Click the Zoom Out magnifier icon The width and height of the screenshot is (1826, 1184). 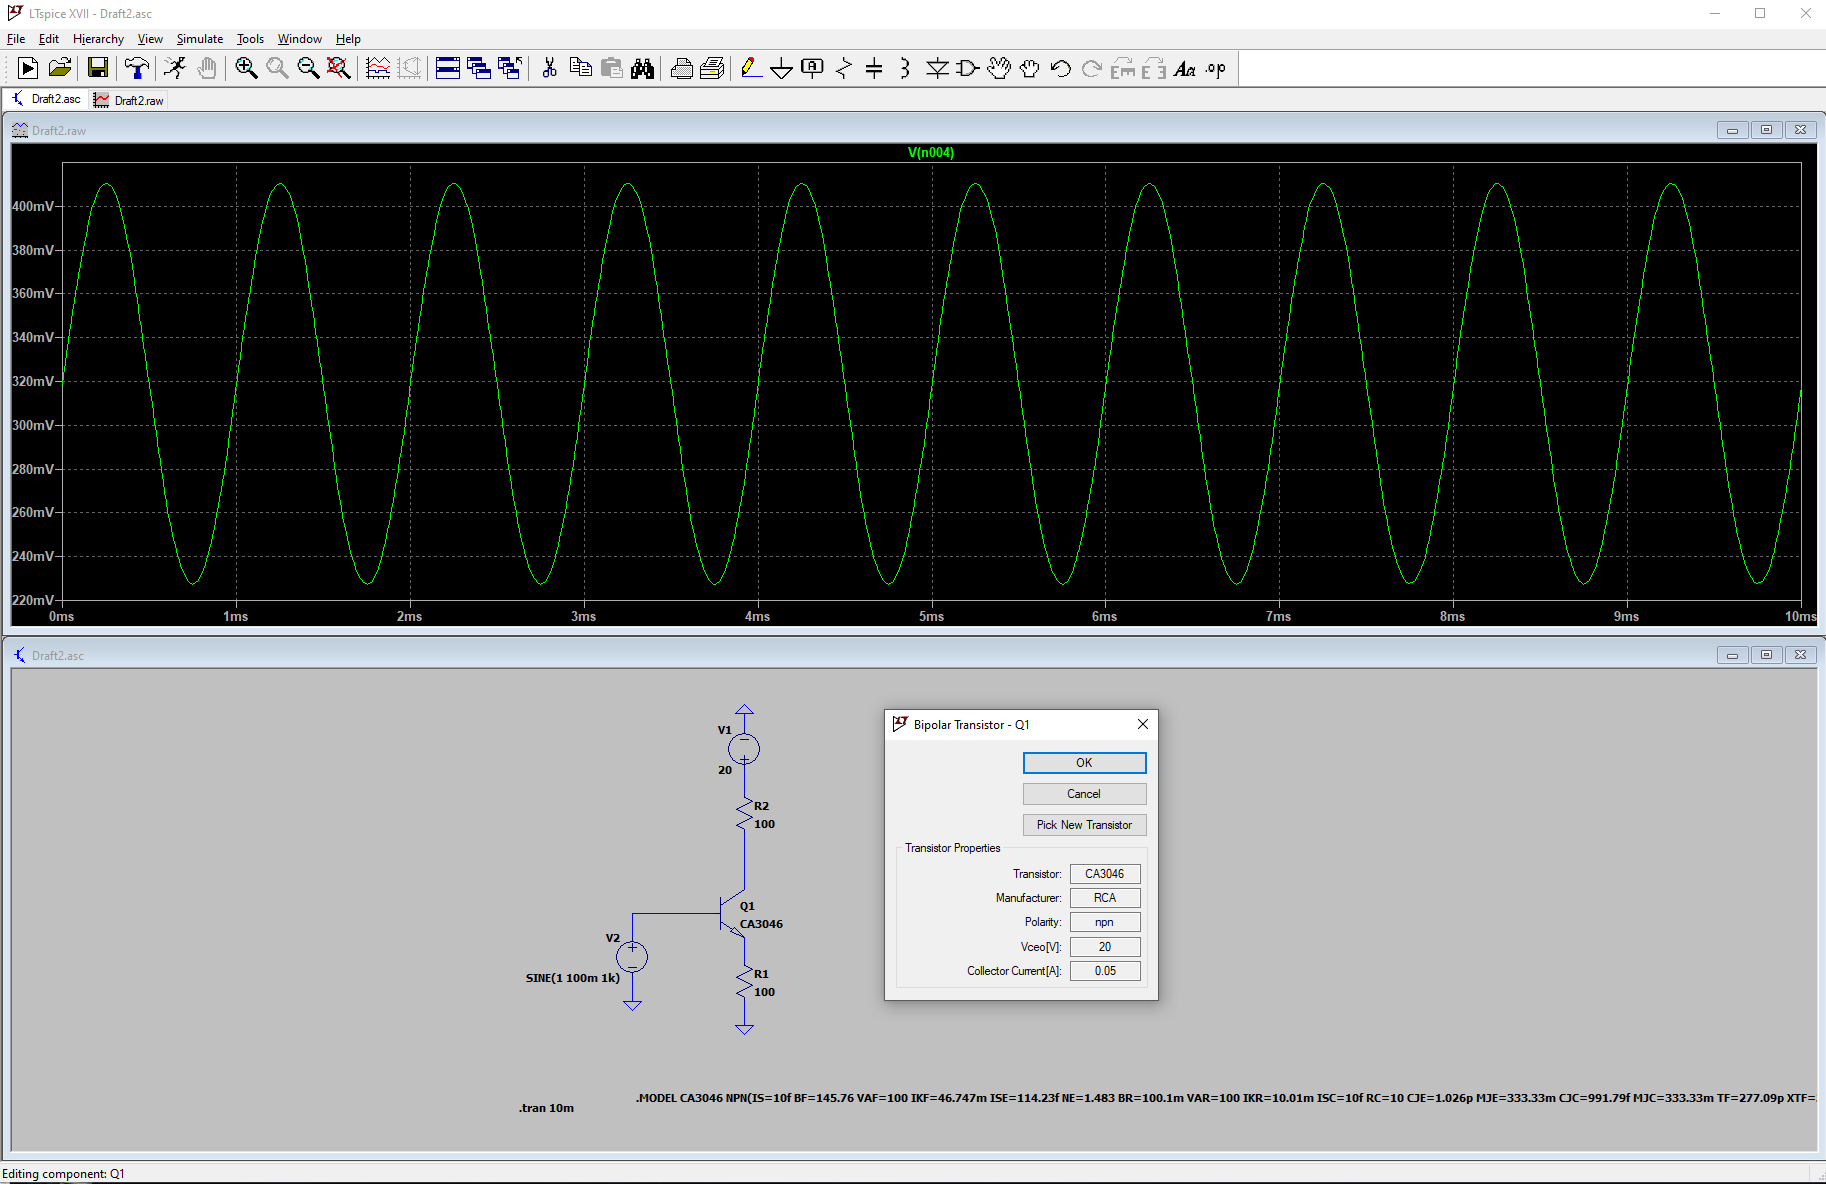click(308, 68)
